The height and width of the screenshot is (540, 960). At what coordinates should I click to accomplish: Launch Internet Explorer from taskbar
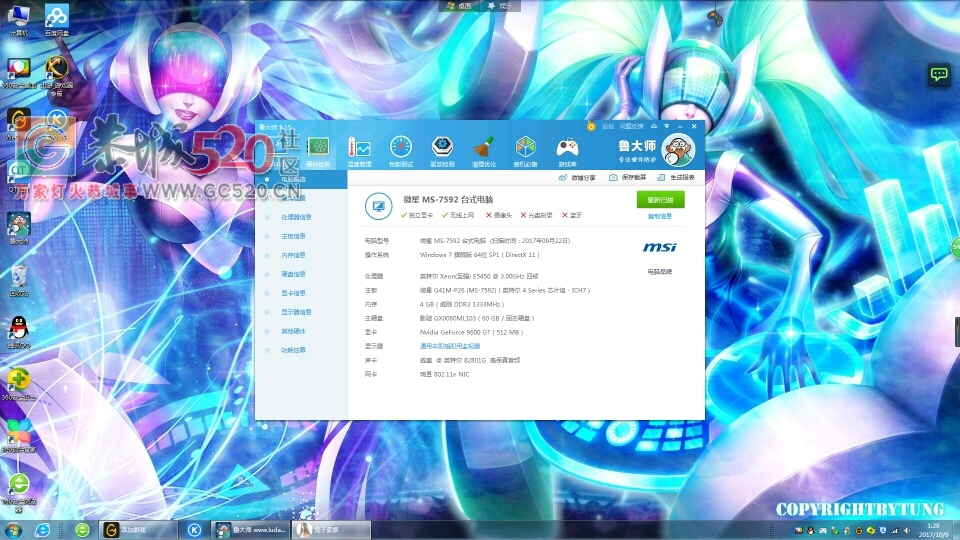[42, 530]
